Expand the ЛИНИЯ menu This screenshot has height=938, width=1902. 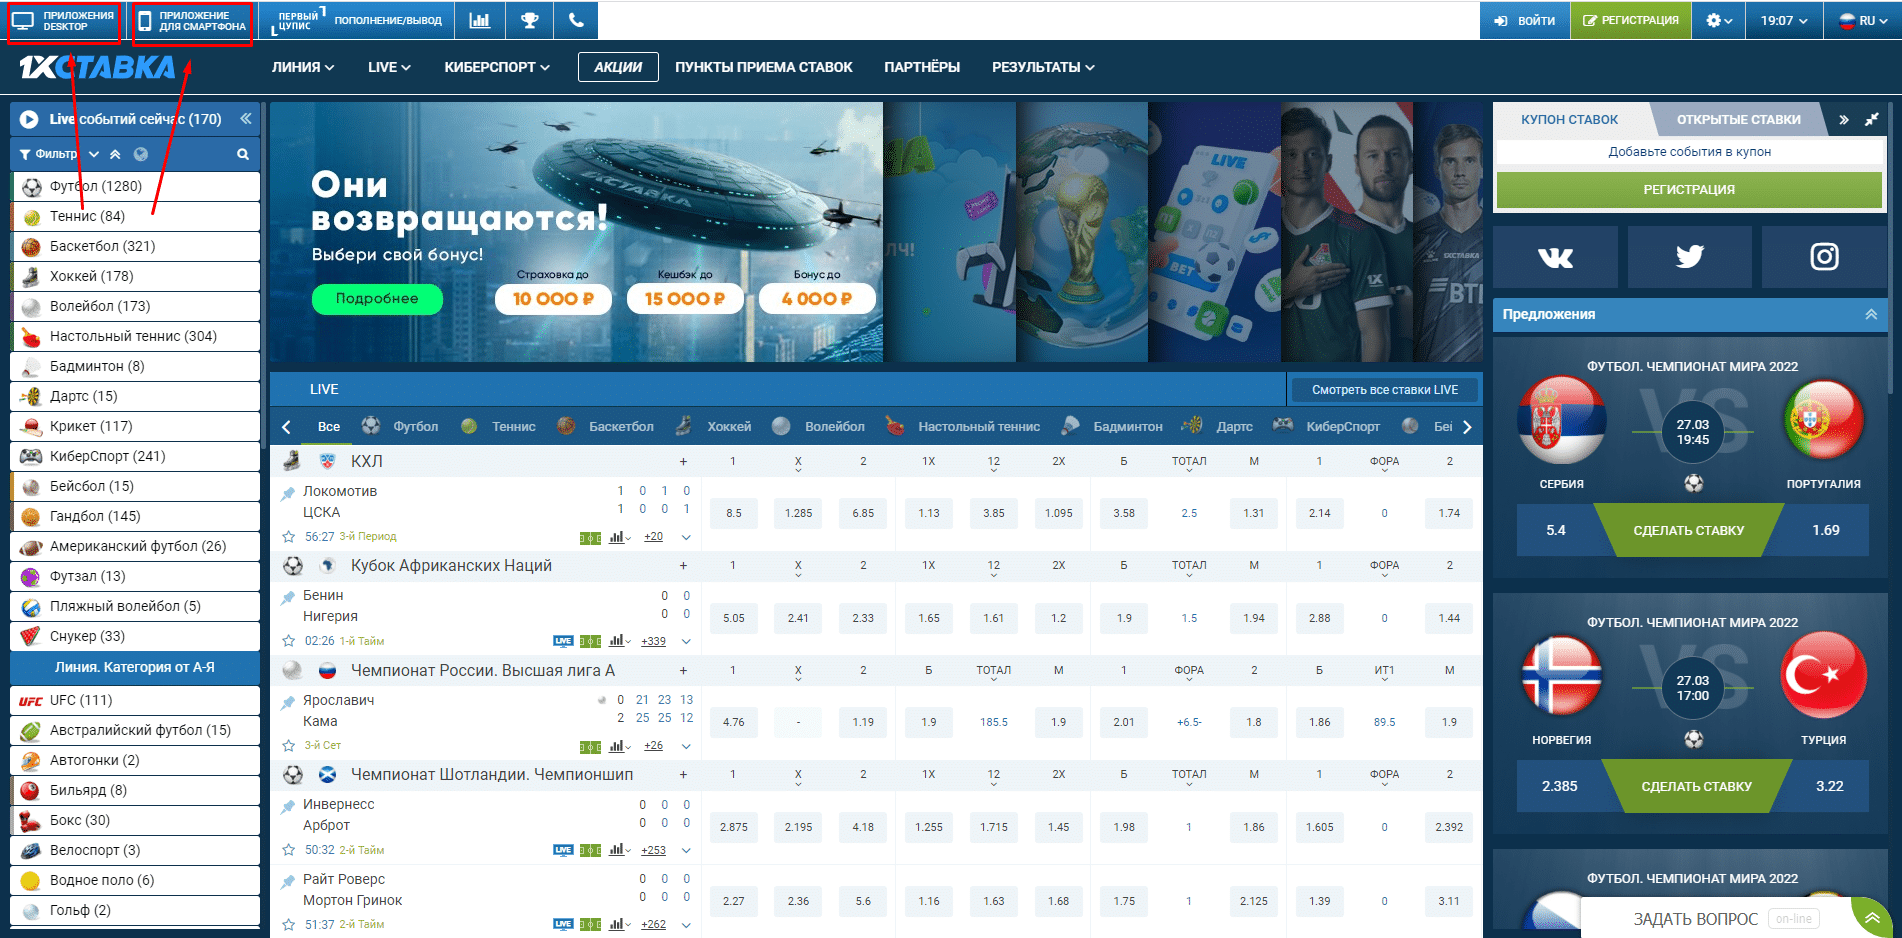[x=302, y=67]
